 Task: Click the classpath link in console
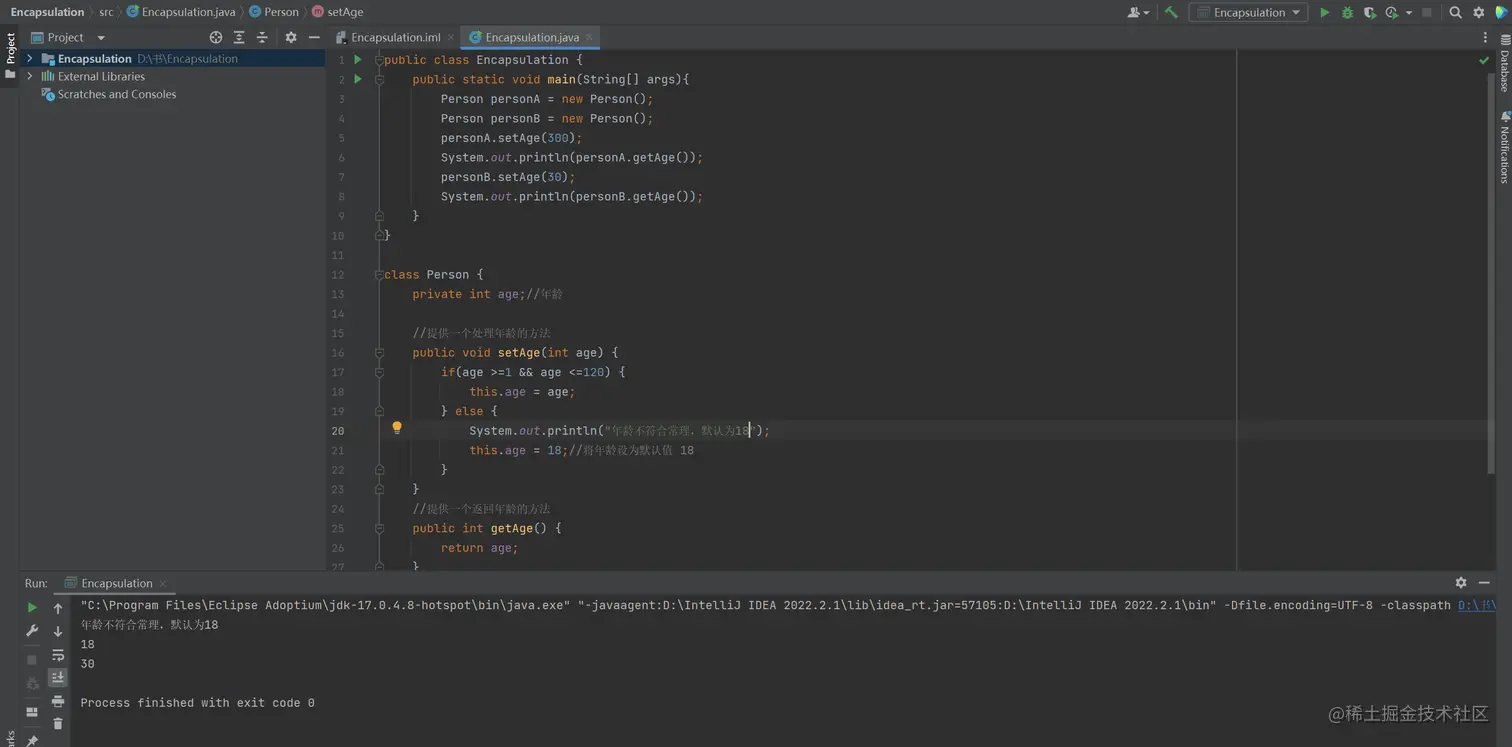pyautogui.click(x=1476, y=605)
